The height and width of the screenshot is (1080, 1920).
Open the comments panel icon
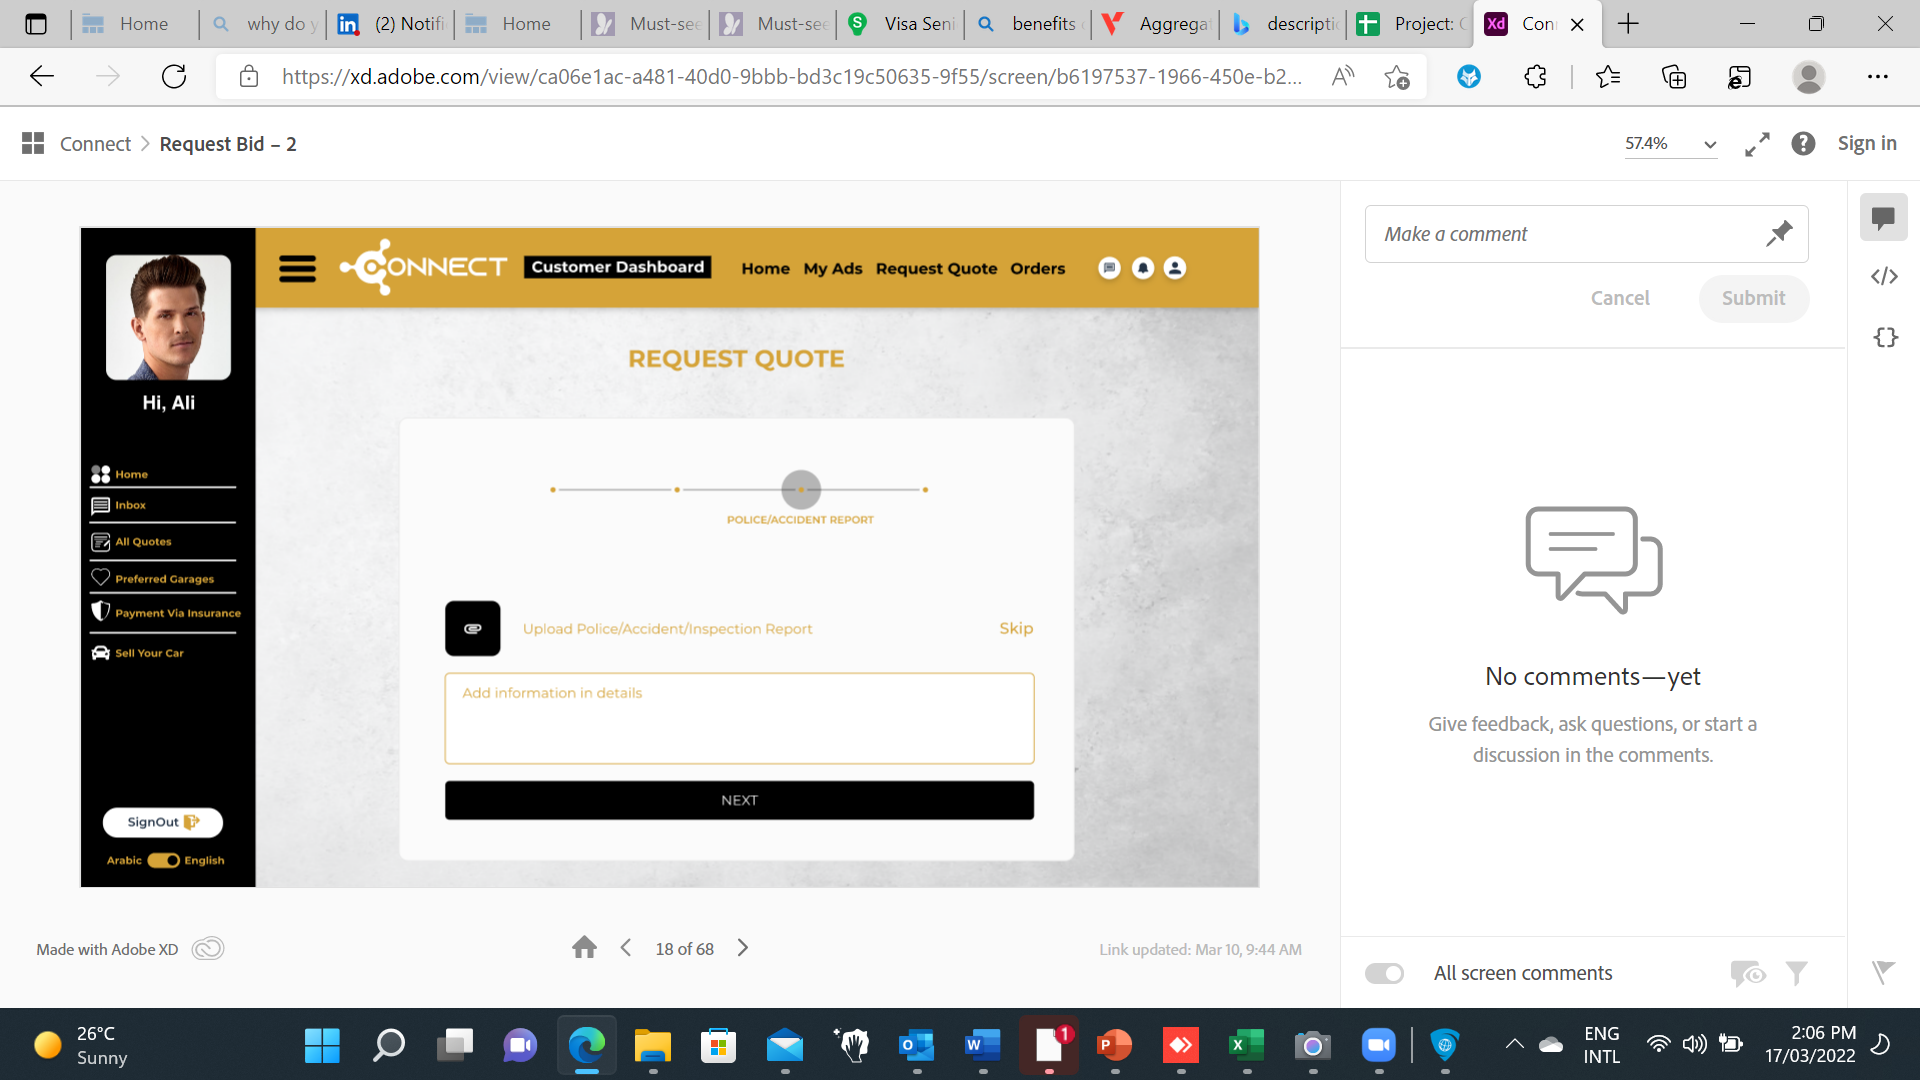point(1884,217)
